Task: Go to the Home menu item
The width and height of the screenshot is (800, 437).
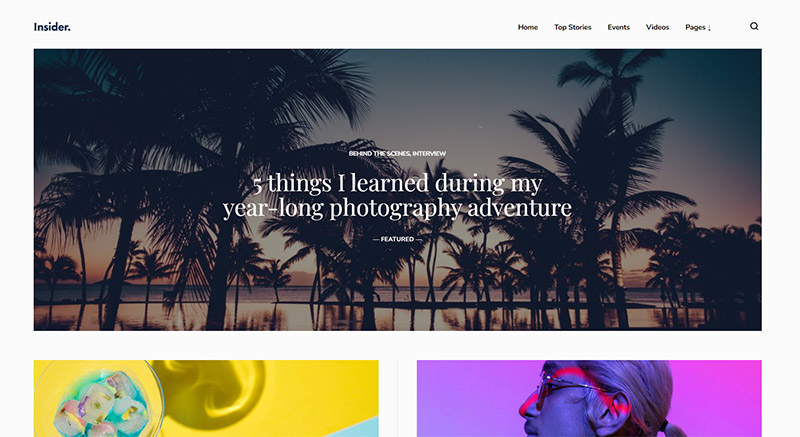Action: point(528,27)
